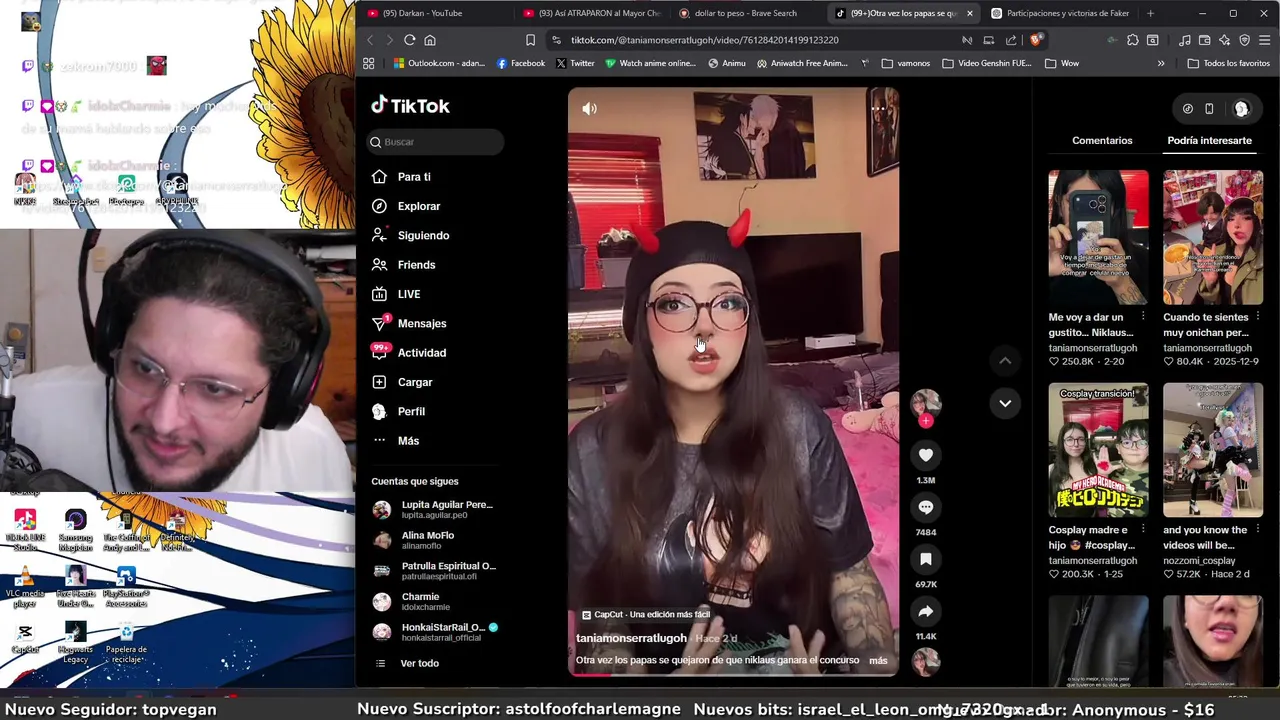
Task: Open the 'vamonos' bookmarks folder
Action: pyautogui.click(x=906, y=63)
